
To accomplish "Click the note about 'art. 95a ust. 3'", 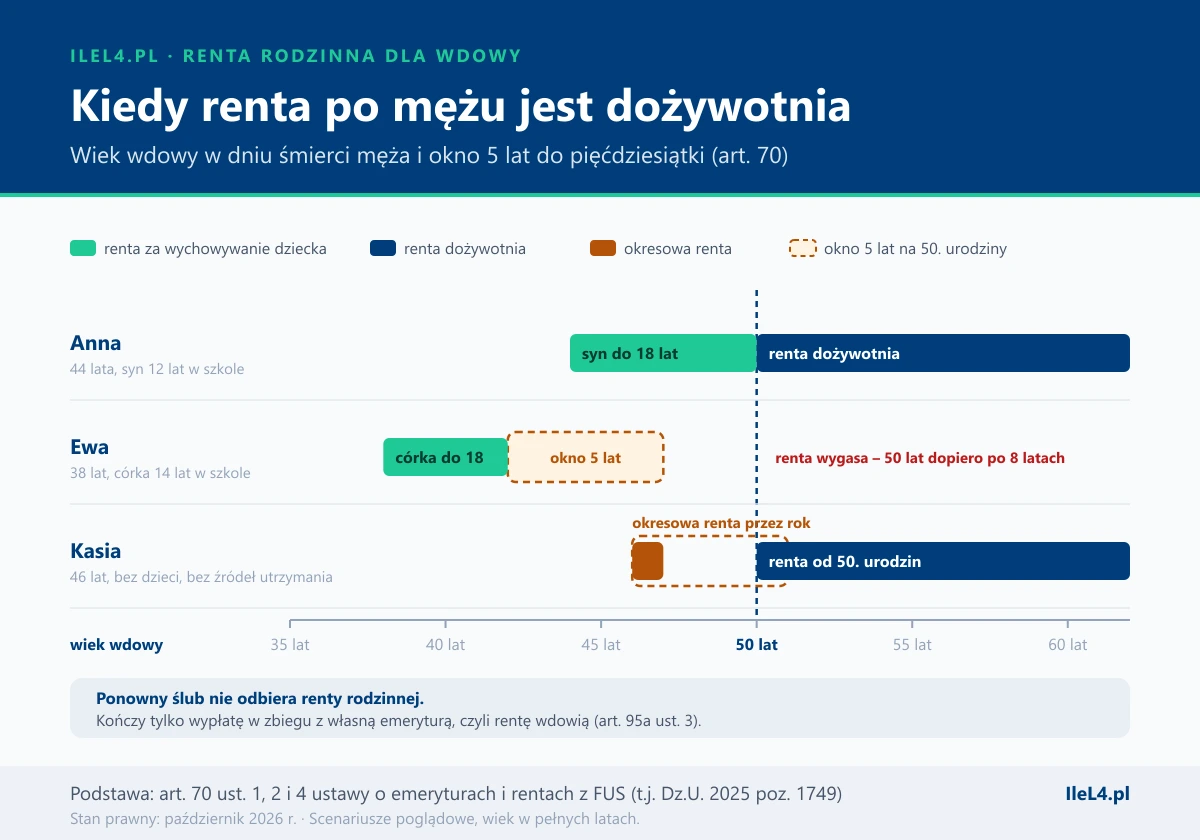I will [399, 720].
